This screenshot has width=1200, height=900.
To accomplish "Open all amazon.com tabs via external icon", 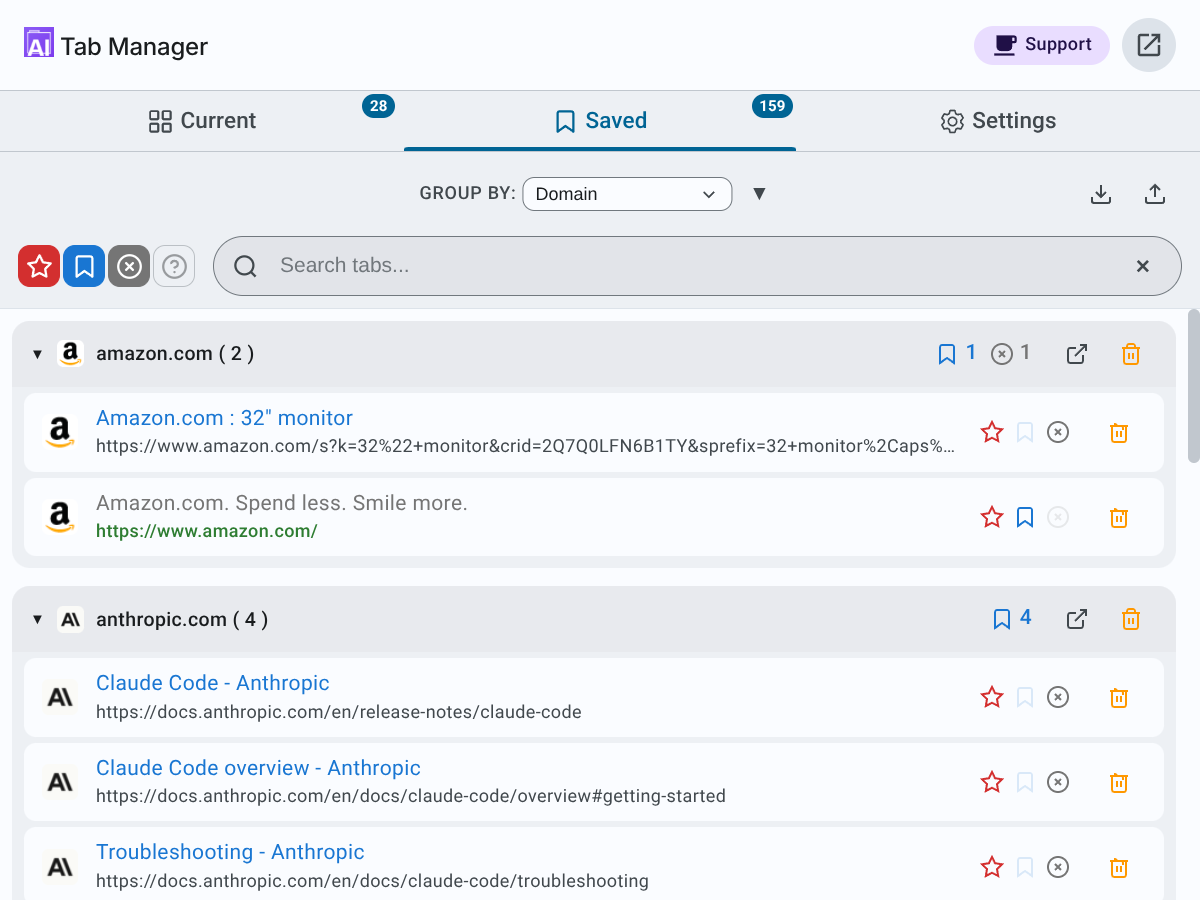I will [1077, 354].
